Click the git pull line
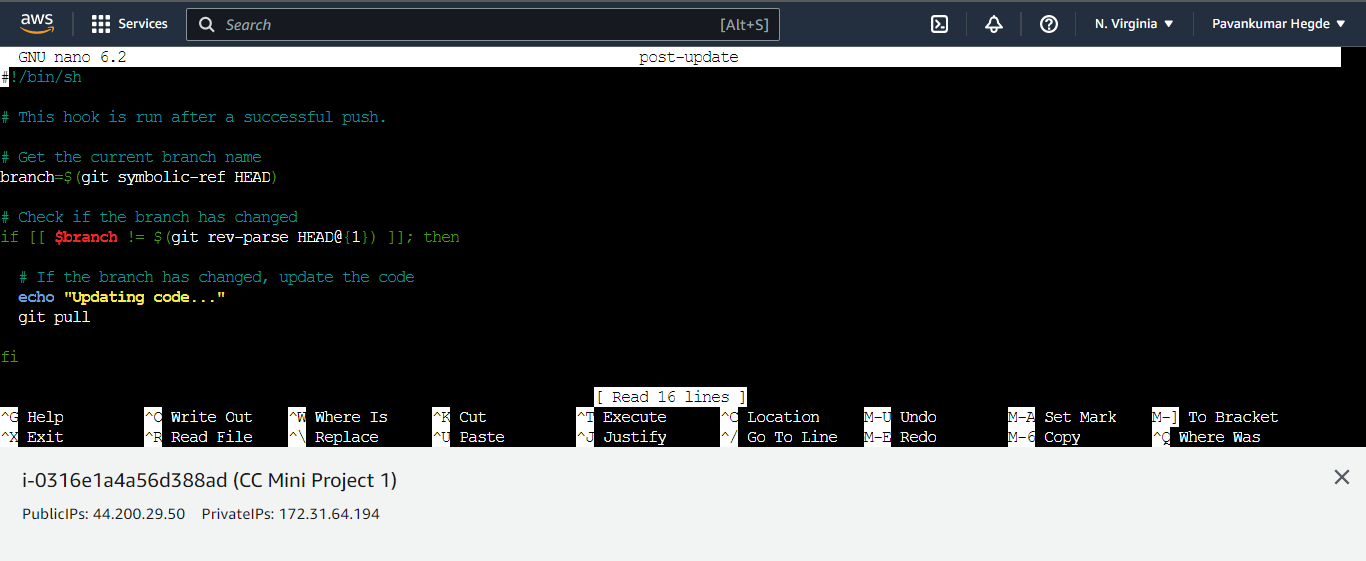1366x561 pixels. [54, 317]
